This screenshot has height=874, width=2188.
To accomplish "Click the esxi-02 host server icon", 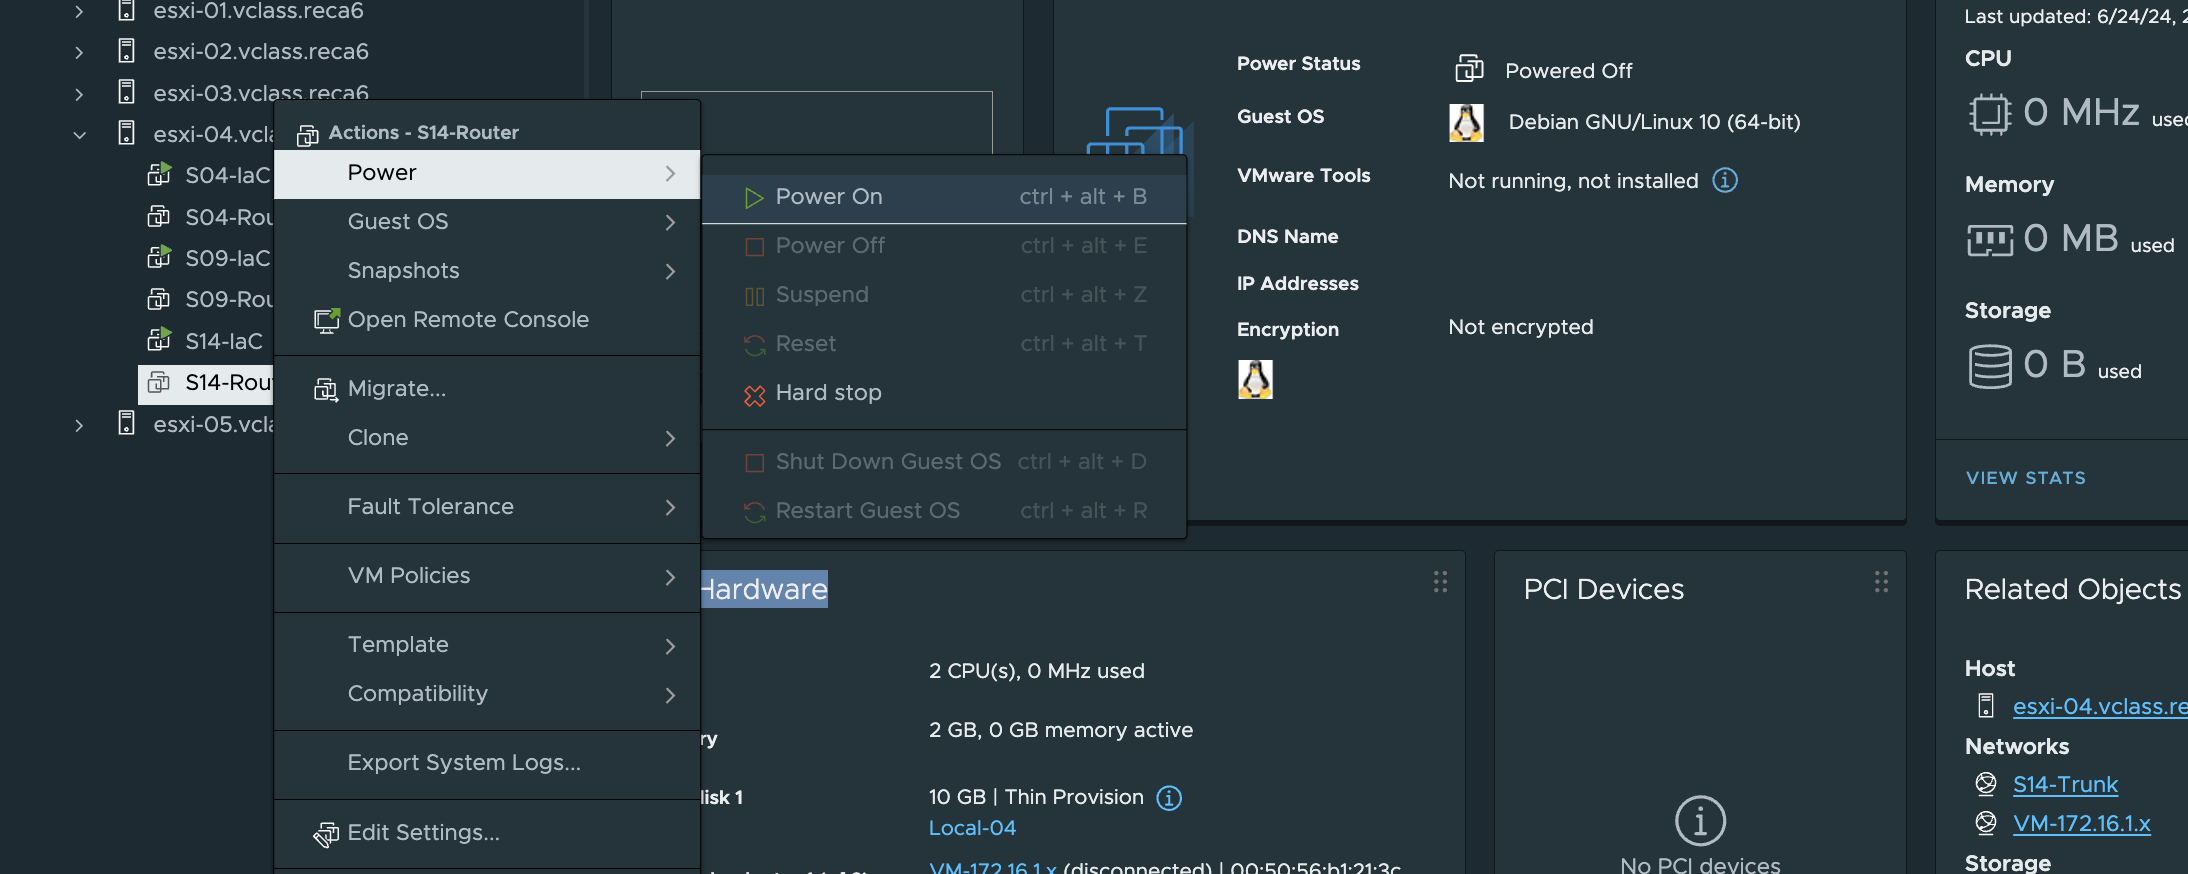I will pos(126,51).
